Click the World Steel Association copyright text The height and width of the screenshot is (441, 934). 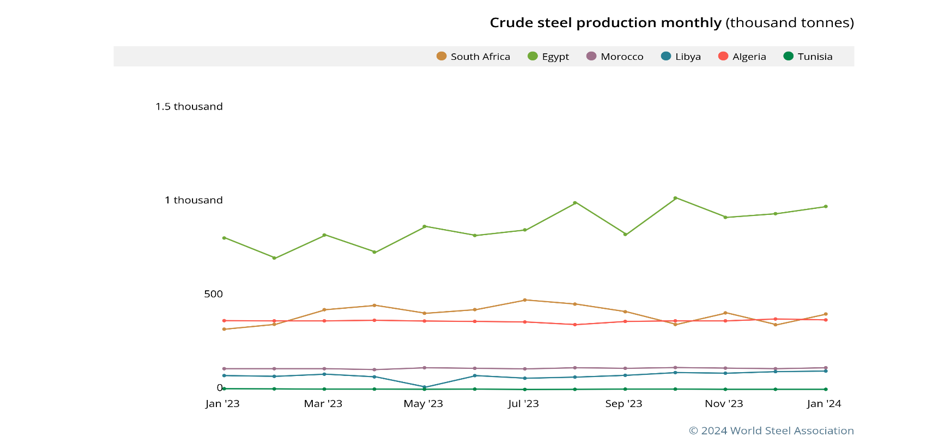pyautogui.click(x=771, y=431)
